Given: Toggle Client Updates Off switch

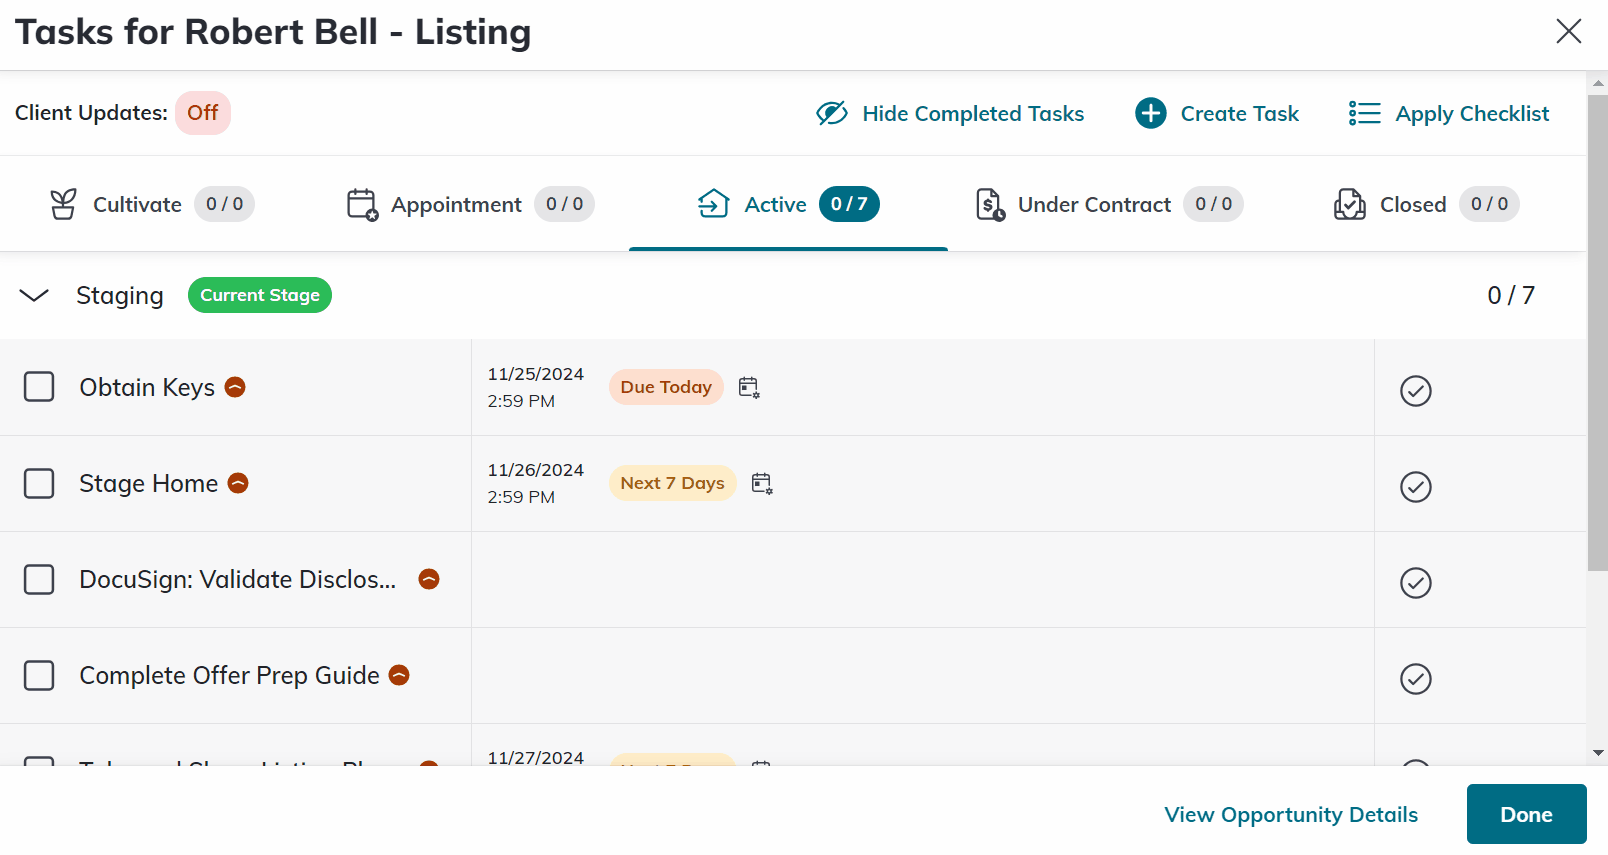Looking at the screenshot, I should tap(202, 113).
